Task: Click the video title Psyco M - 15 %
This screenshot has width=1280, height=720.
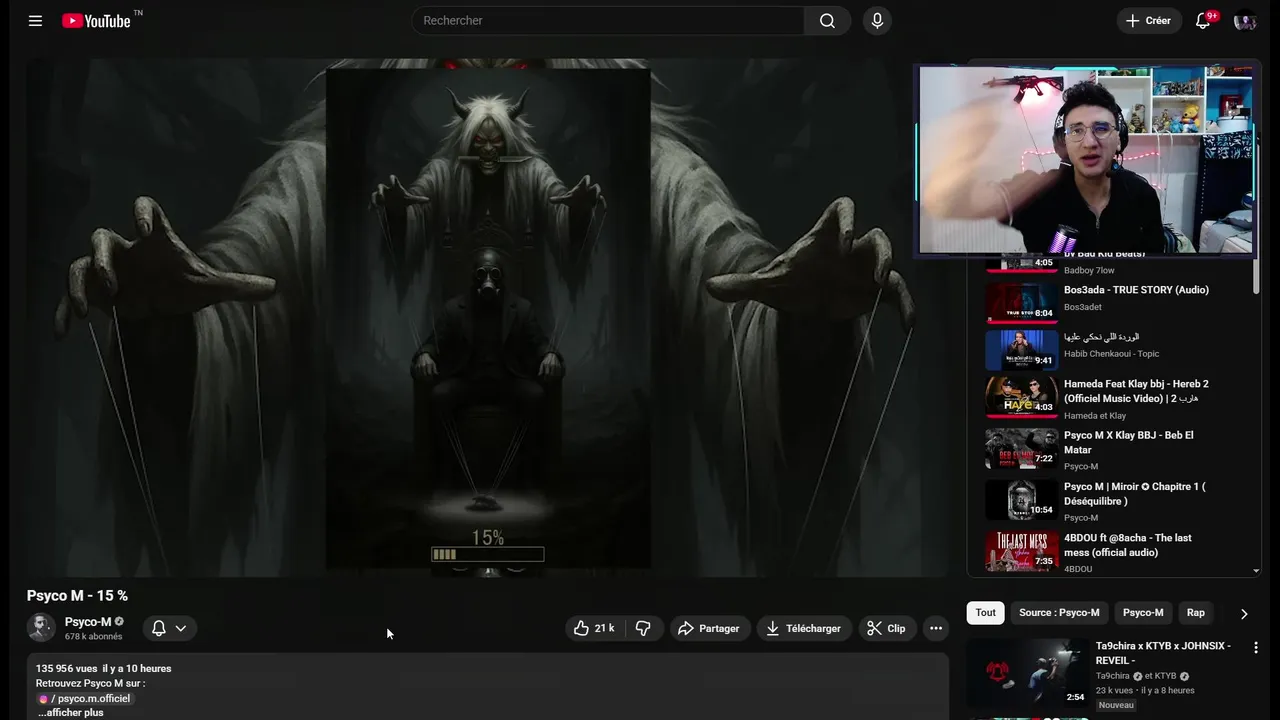Action: (x=77, y=595)
